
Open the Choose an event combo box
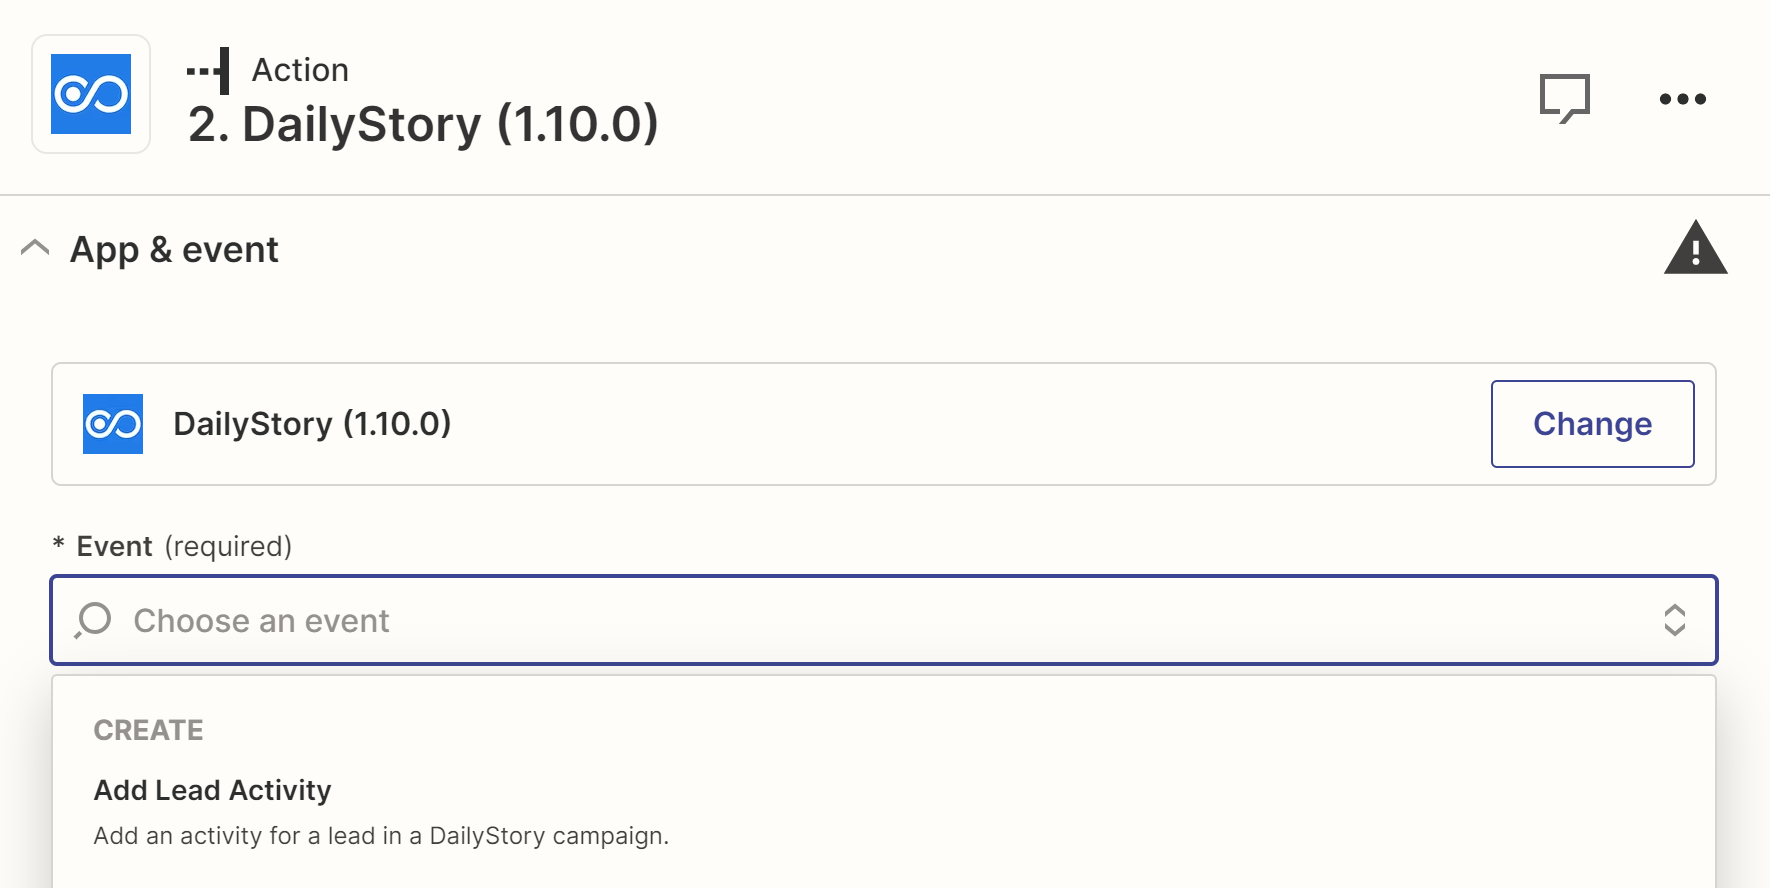pos(884,620)
